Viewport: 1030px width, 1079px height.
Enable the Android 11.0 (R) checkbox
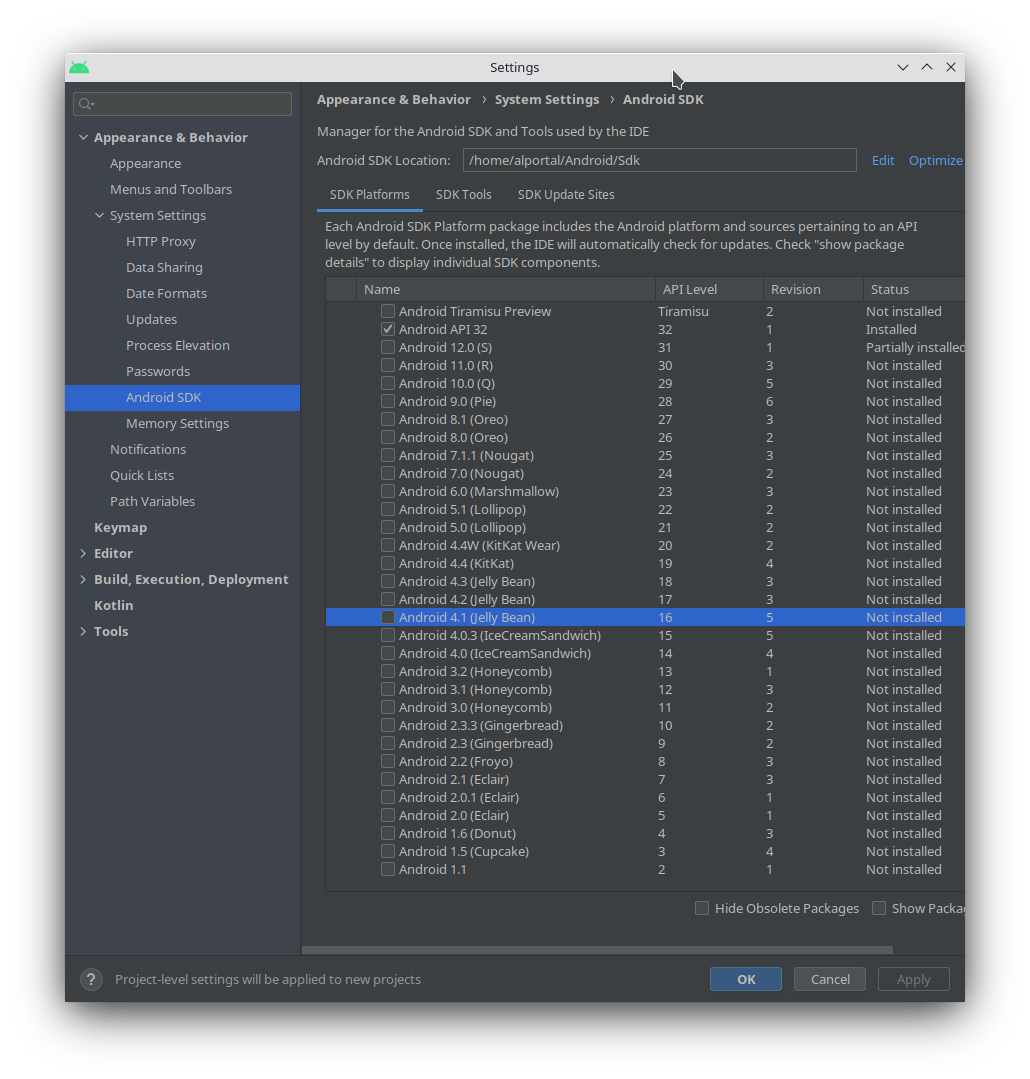tap(388, 365)
